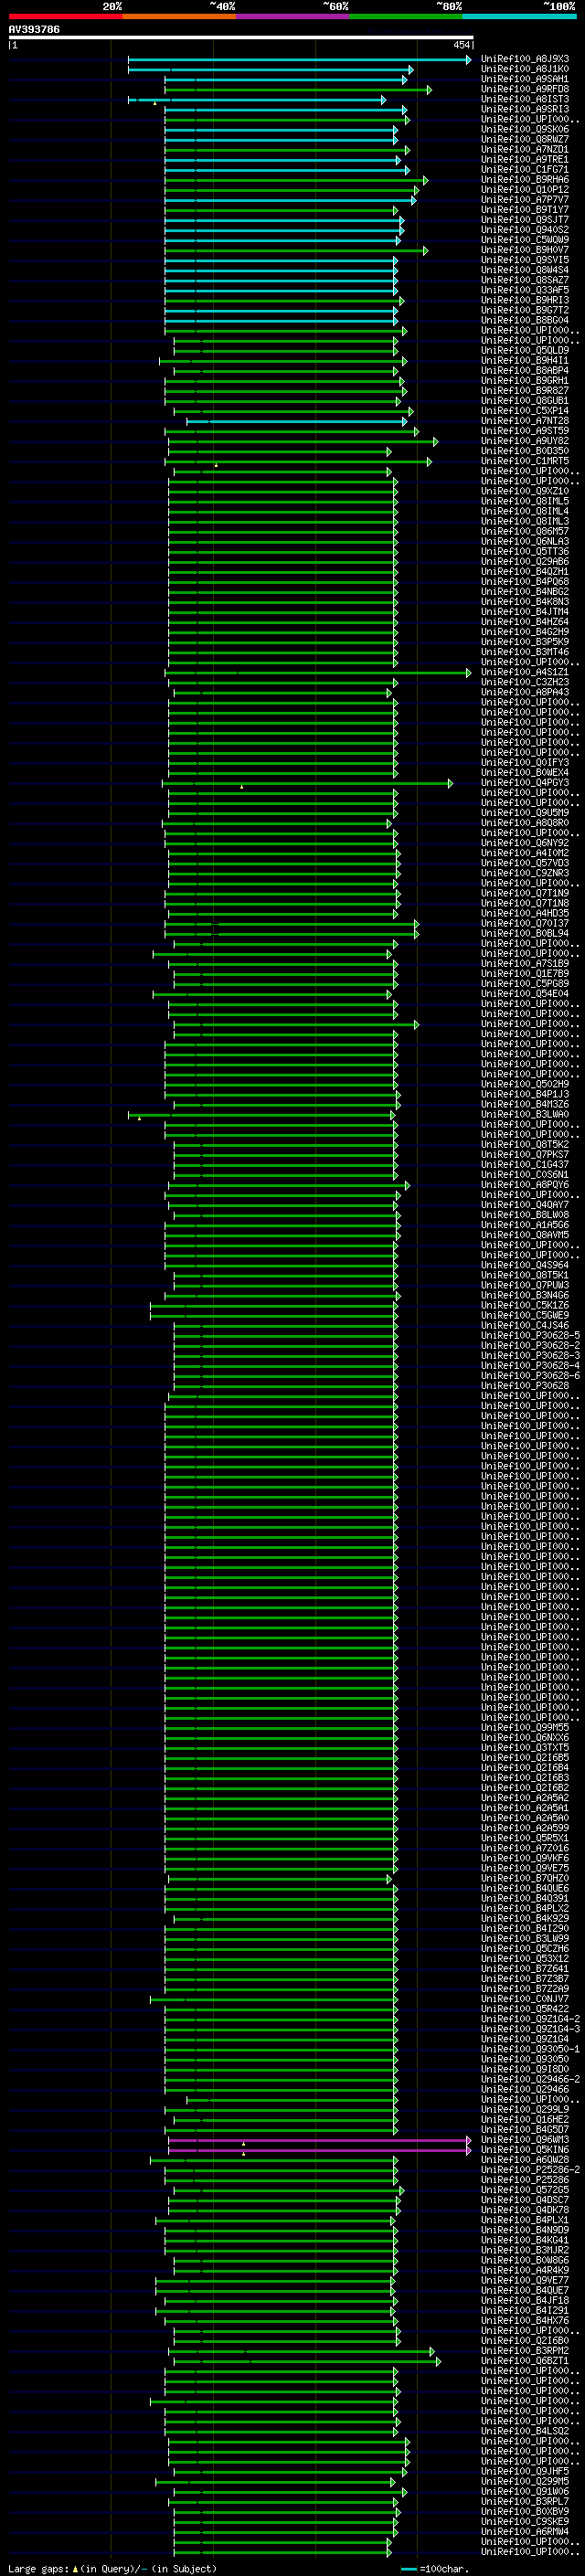The width and height of the screenshot is (585, 2576).
Task: Select the hit label UniRef100_Q96WM3
Action: tap(525, 2140)
